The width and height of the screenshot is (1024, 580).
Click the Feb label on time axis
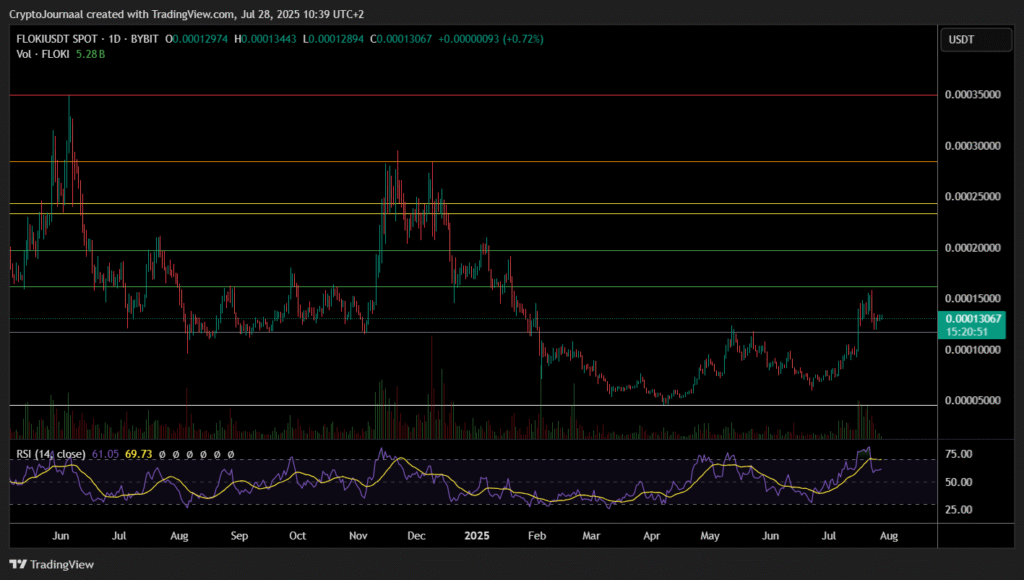coord(536,536)
